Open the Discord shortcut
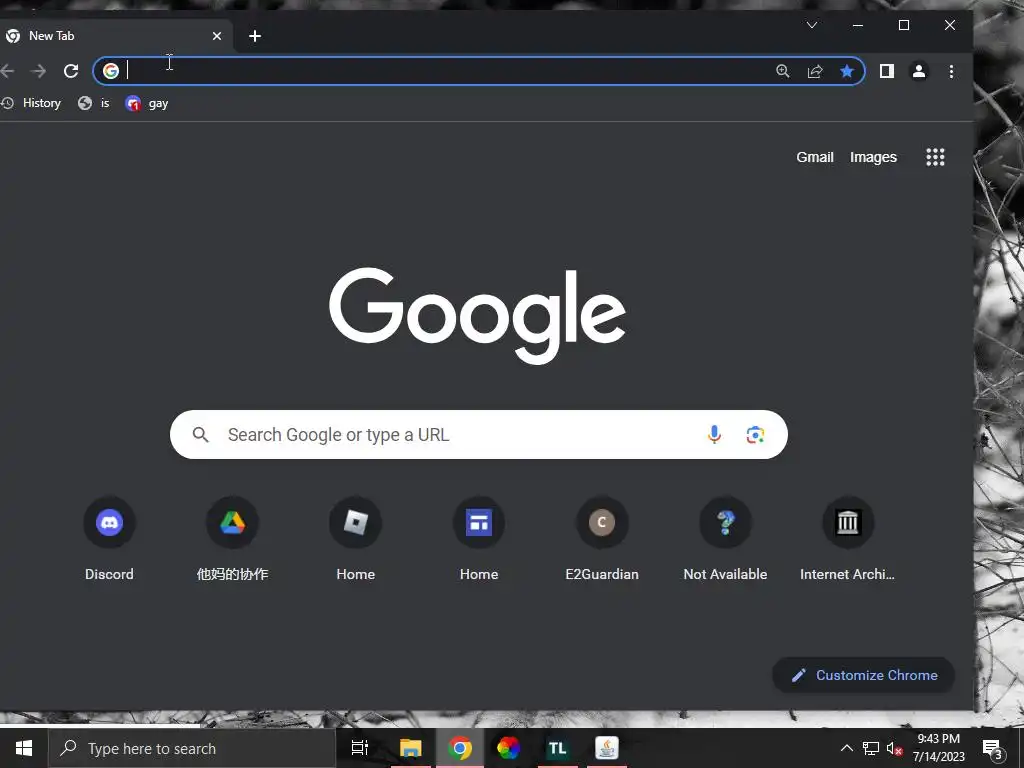 (x=109, y=539)
